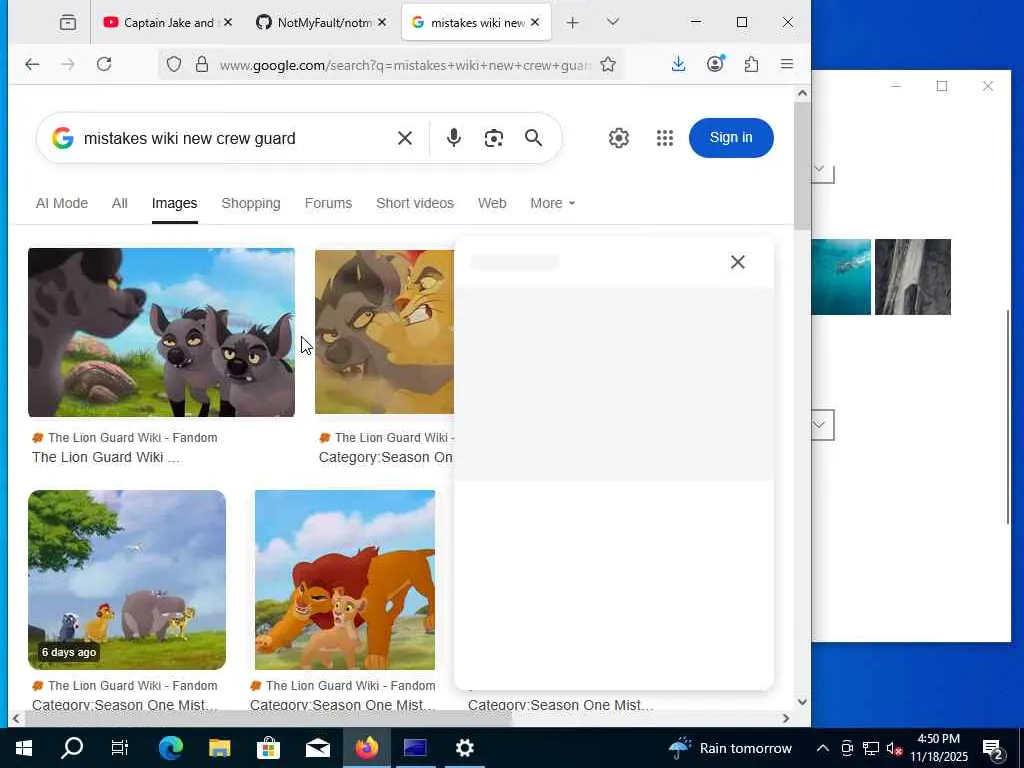Open the adult lion and cub thumbnail

(x=345, y=580)
